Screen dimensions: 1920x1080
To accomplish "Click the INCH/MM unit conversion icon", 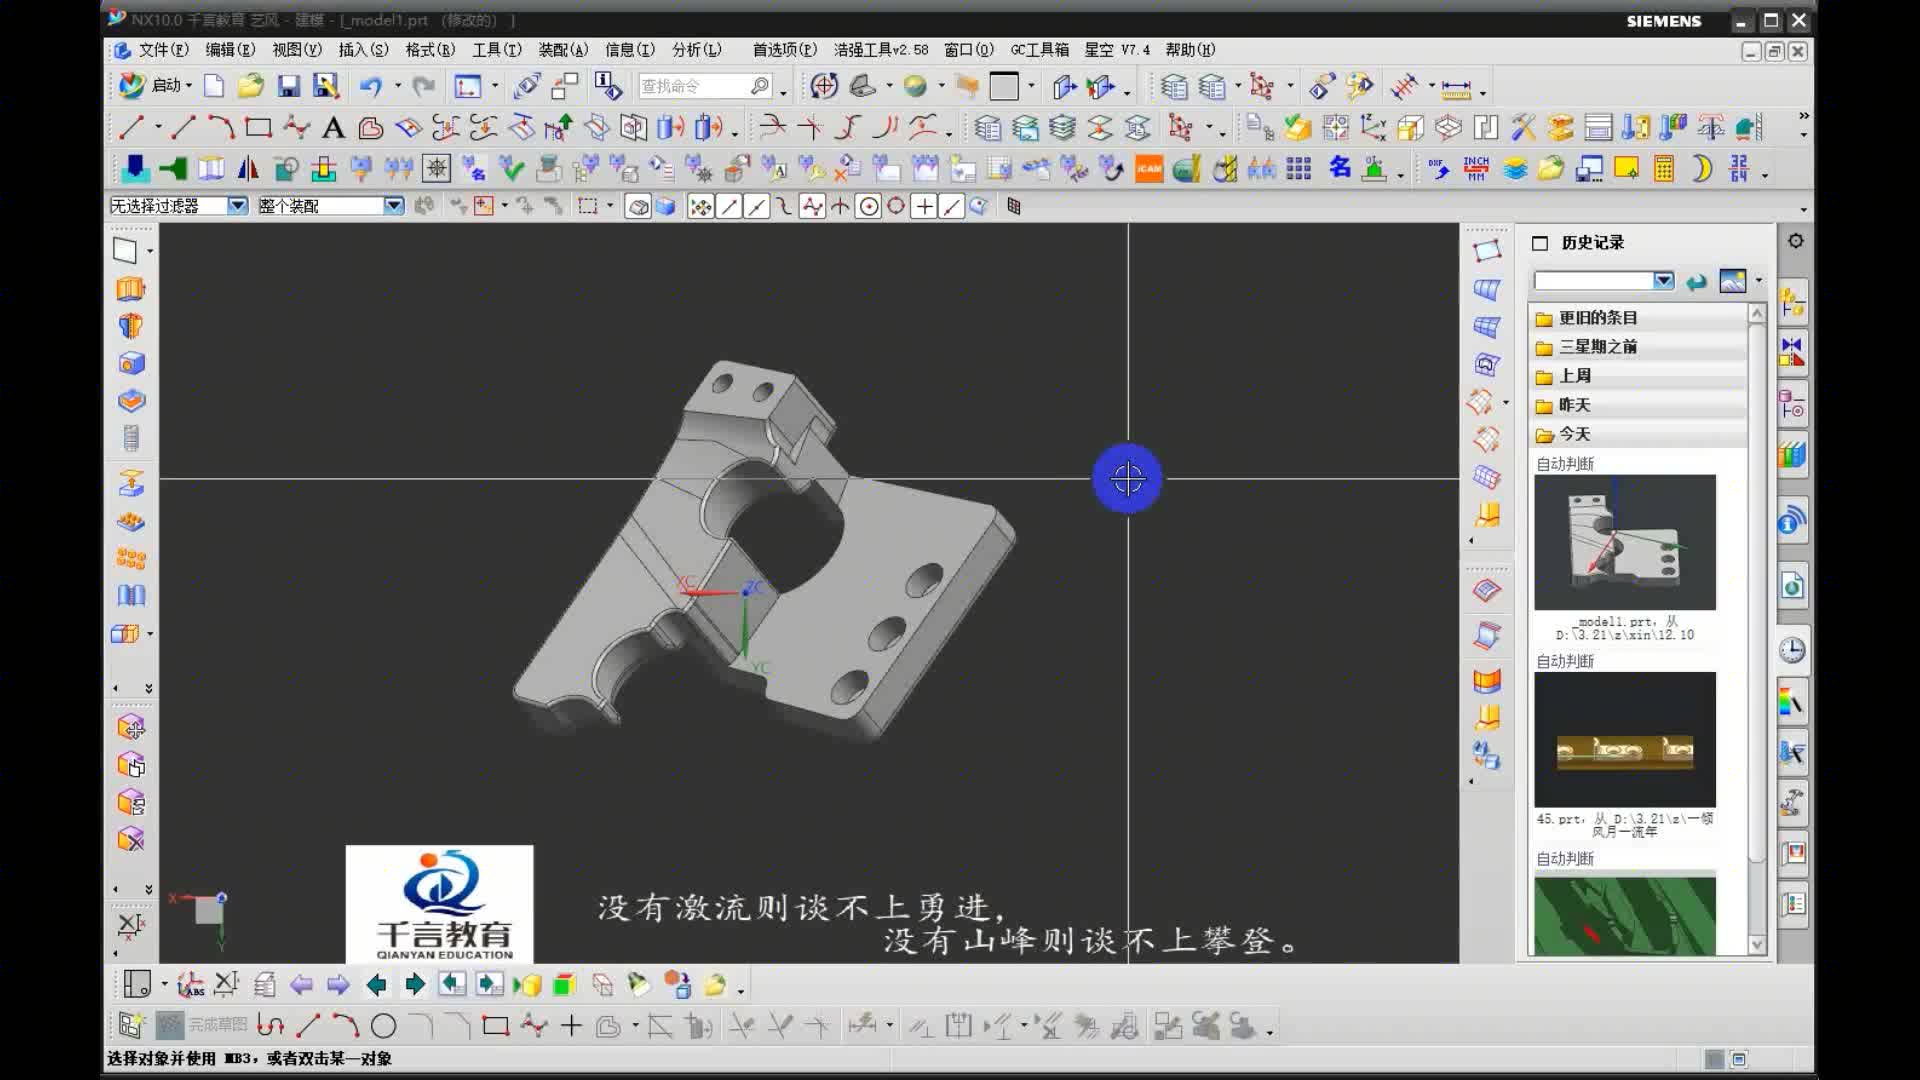I will pyautogui.click(x=1476, y=169).
